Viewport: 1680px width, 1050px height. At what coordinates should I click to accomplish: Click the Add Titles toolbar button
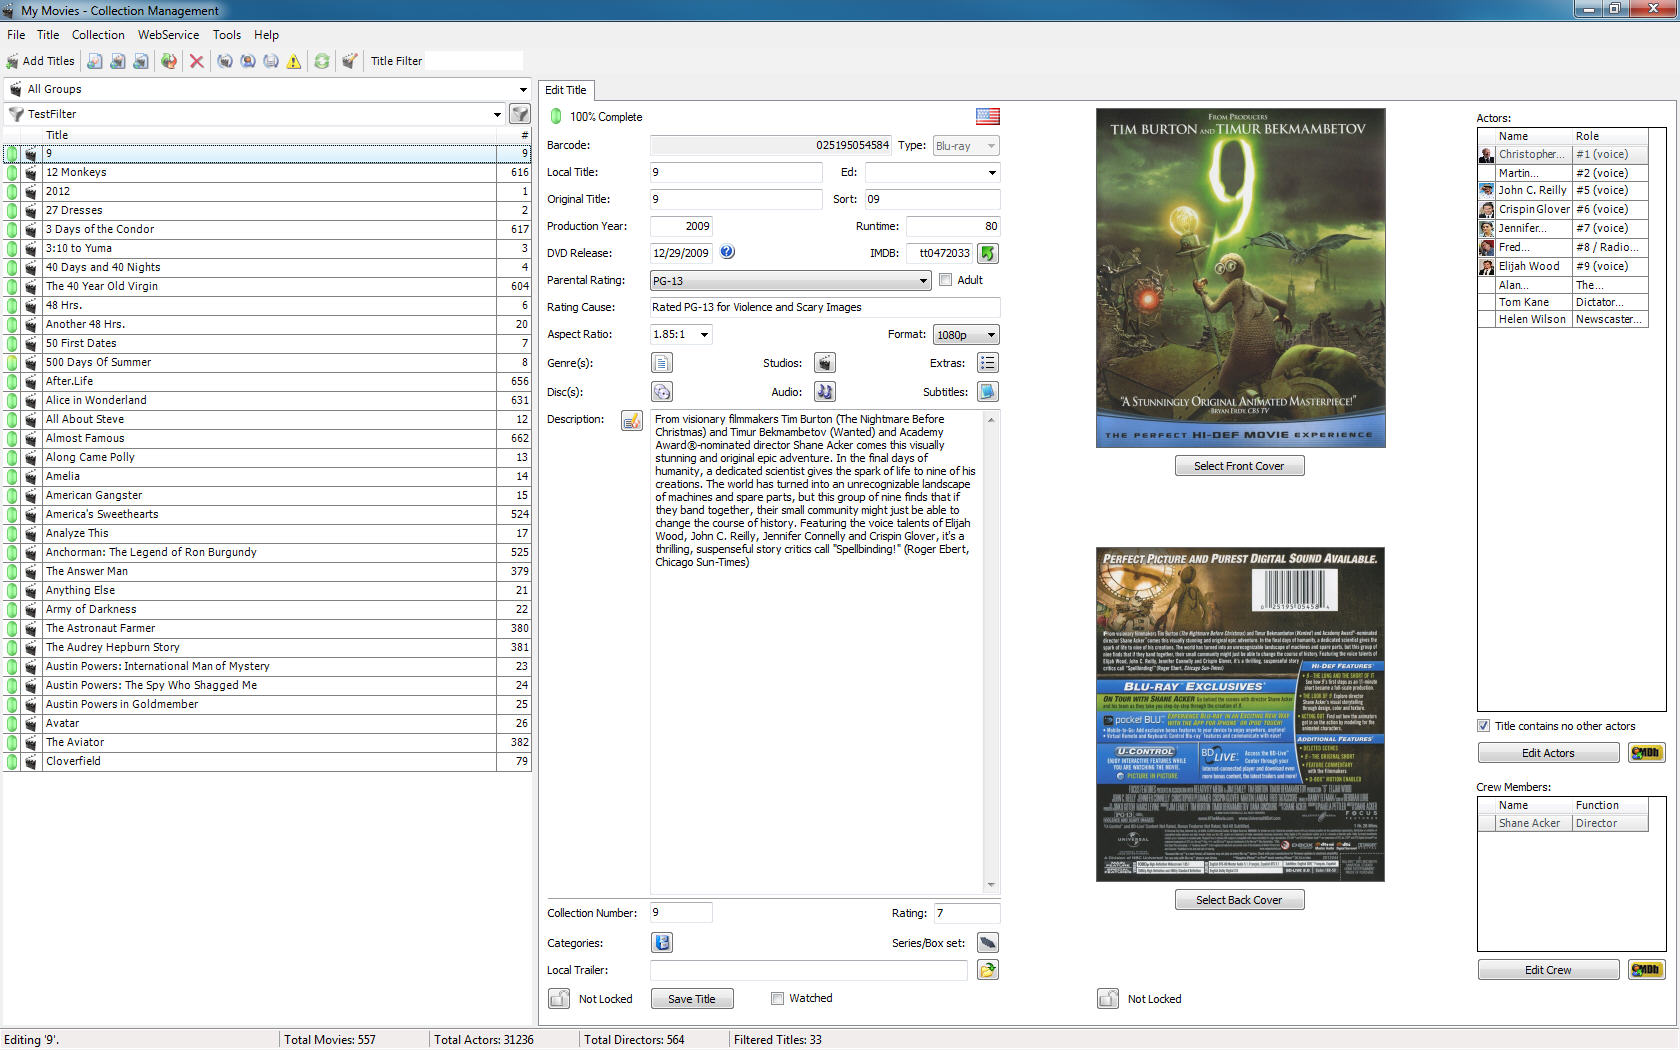(x=41, y=61)
